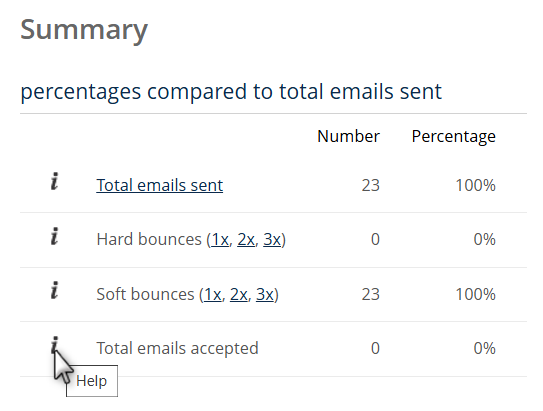Open the Soft bounces 3x link
Image resolution: width=543 pixels, height=411 pixels.
265,294
